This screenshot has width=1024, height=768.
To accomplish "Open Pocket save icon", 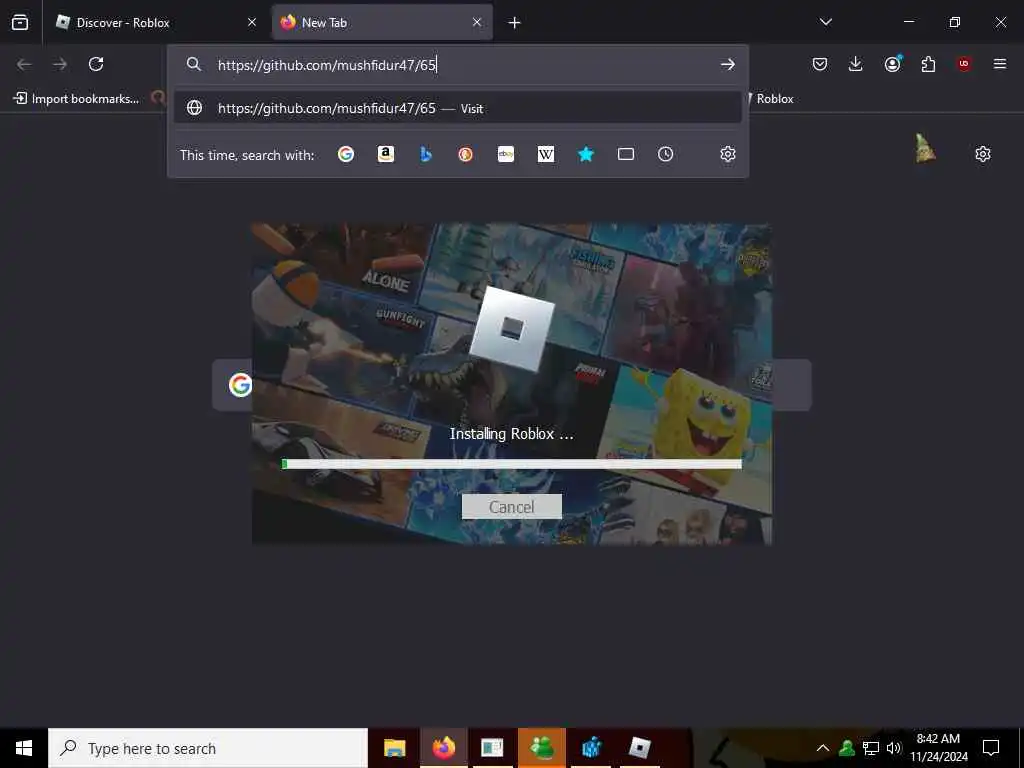I will pyautogui.click(x=820, y=64).
